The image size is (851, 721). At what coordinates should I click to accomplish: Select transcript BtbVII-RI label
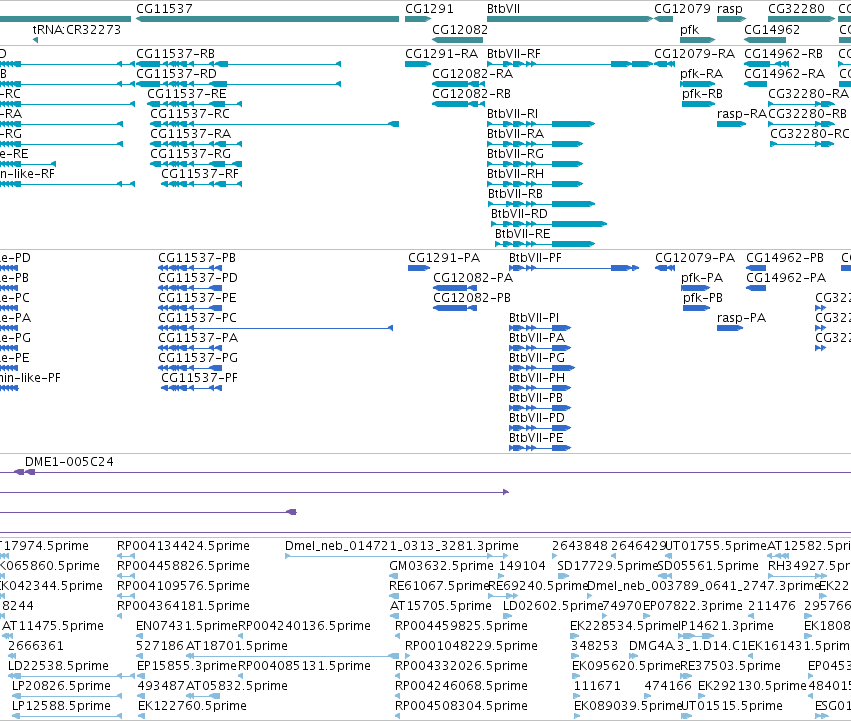coord(512,114)
